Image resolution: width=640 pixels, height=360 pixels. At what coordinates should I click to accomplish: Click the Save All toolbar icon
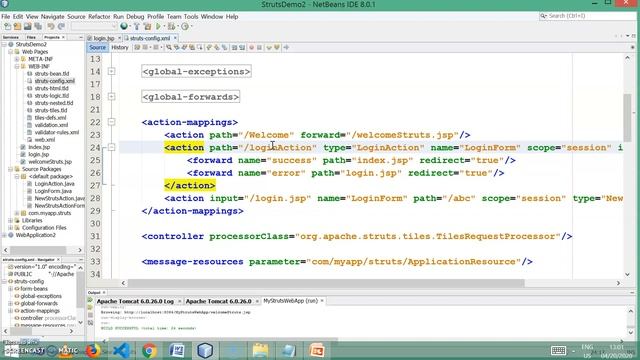[28, 27]
